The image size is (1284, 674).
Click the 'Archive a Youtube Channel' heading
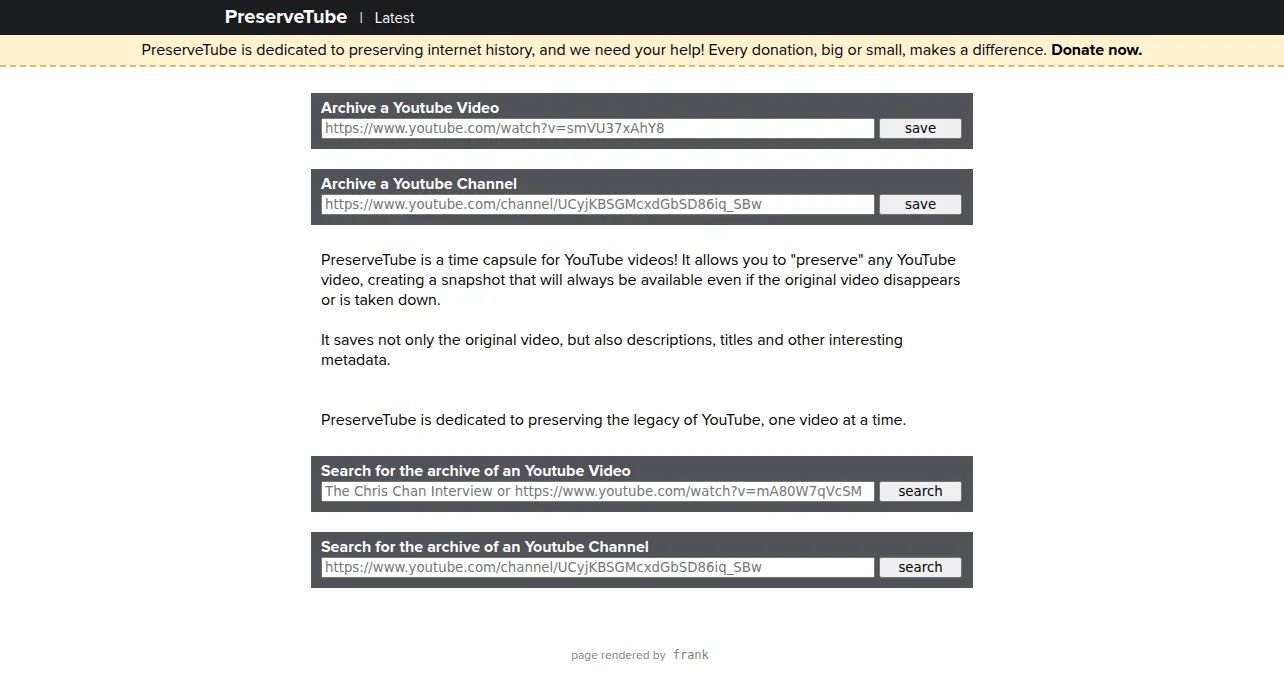pos(419,183)
